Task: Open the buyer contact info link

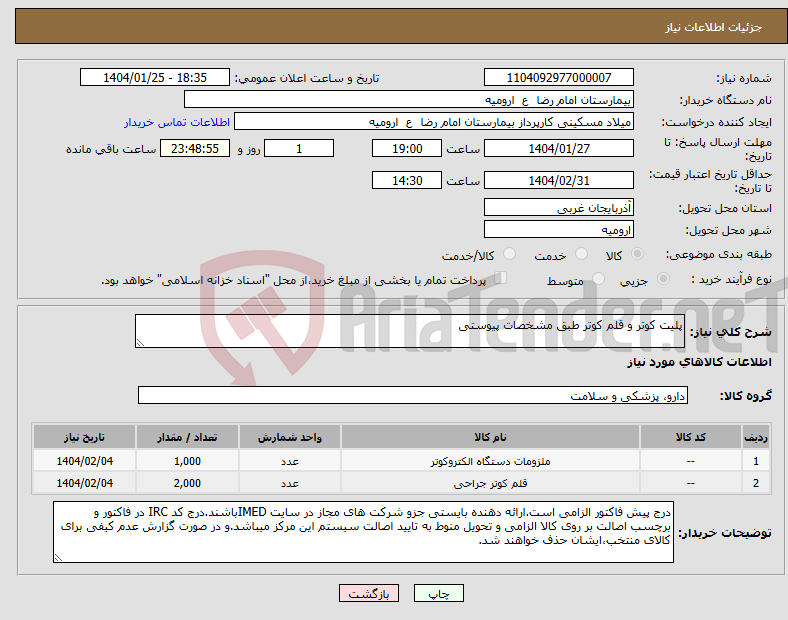Action: tap(177, 122)
